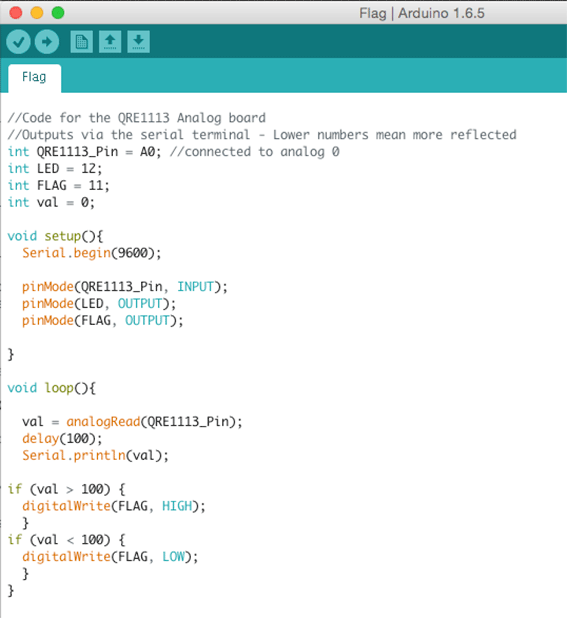Click 'pinMode(FLAG, OUTPUT);' line
567x618 pixels.
click(102, 320)
